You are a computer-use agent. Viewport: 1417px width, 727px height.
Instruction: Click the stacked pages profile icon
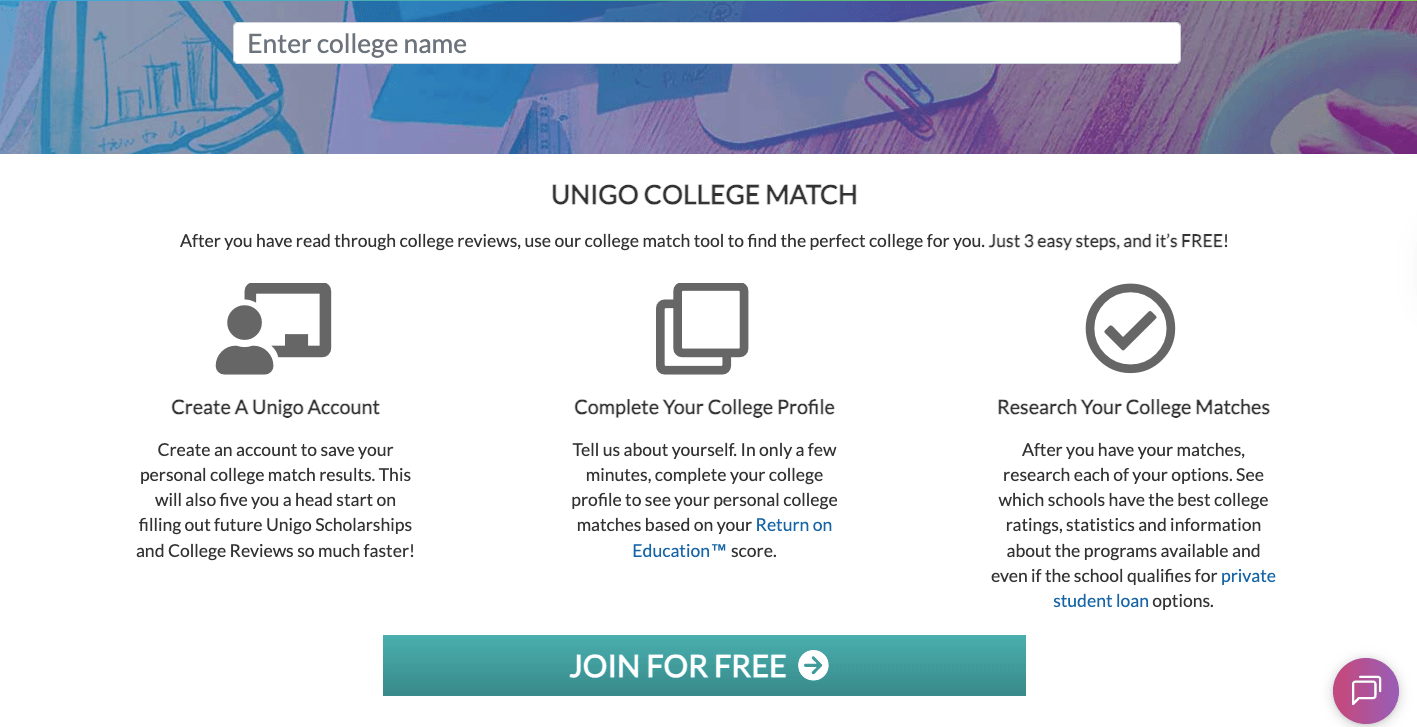[x=702, y=329]
